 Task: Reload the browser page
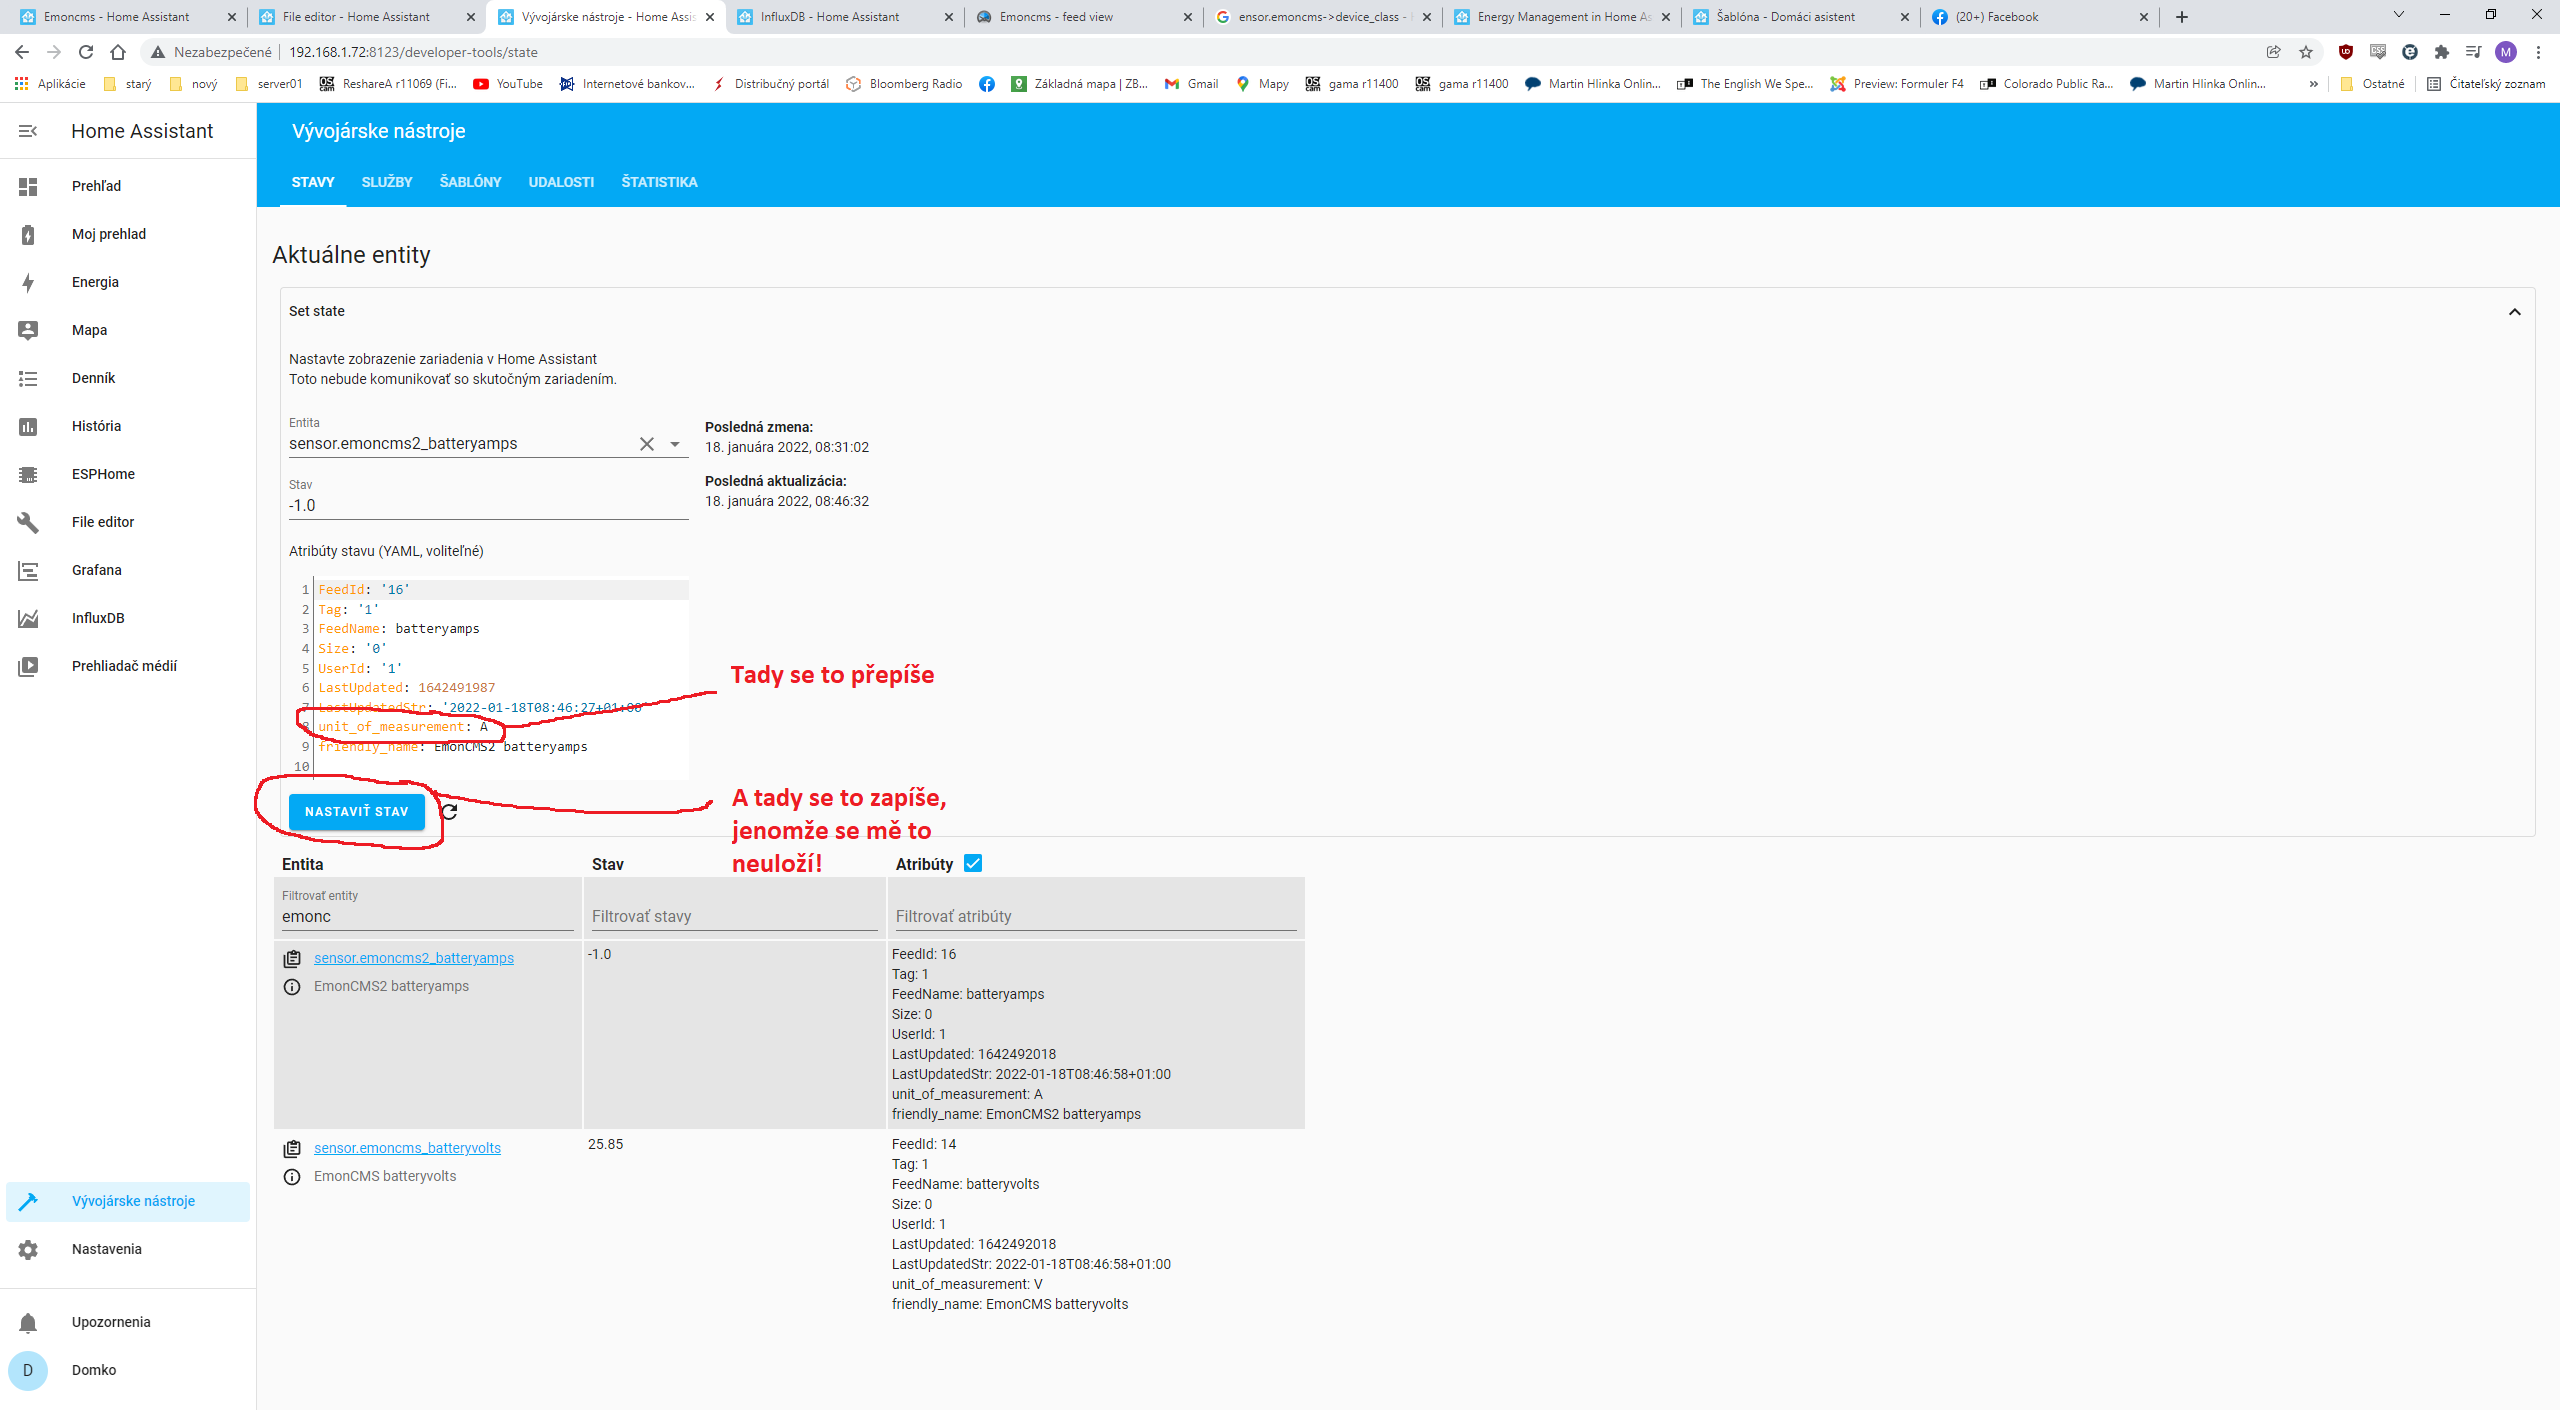pyautogui.click(x=86, y=52)
